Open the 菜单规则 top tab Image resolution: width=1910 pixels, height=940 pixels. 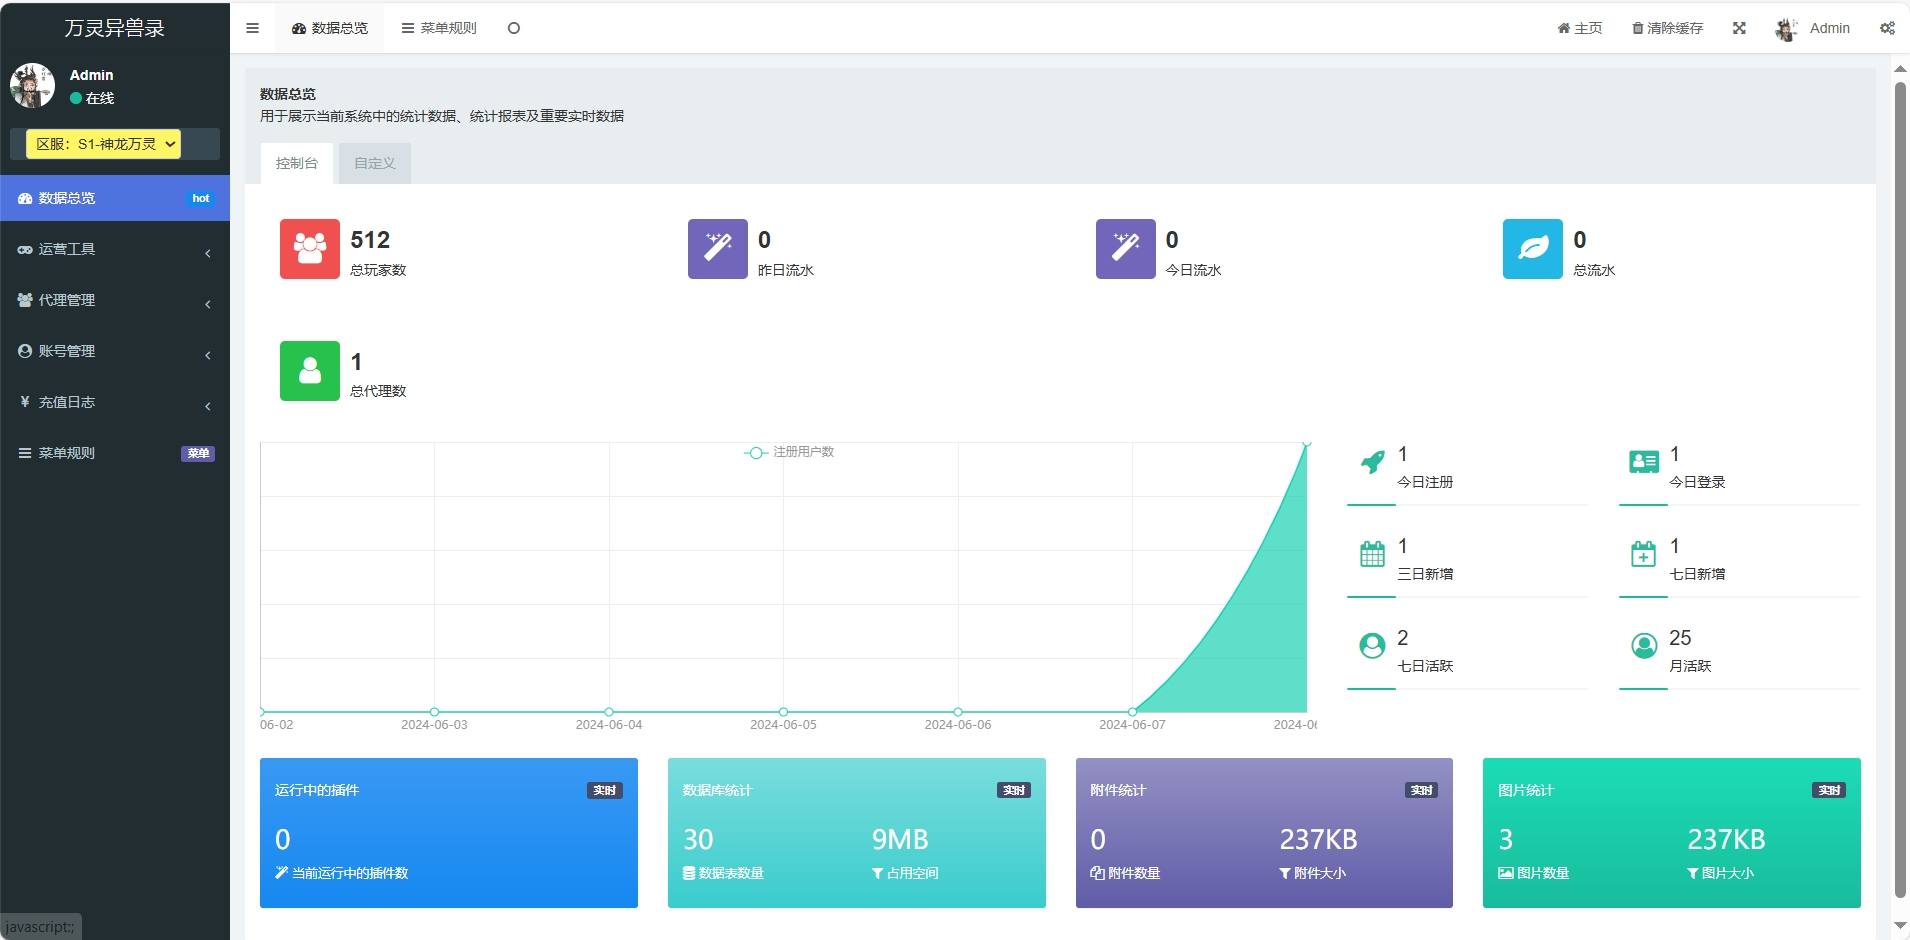click(x=439, y=28)
